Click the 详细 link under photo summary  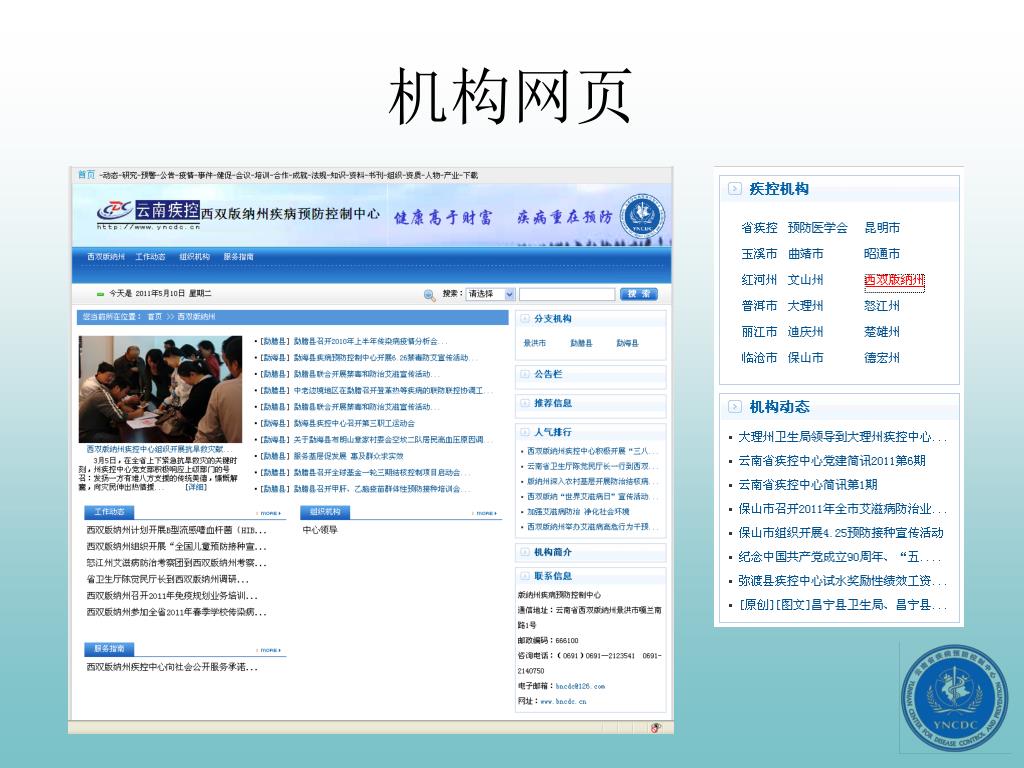pyautogui.click(x=196, y=487)
